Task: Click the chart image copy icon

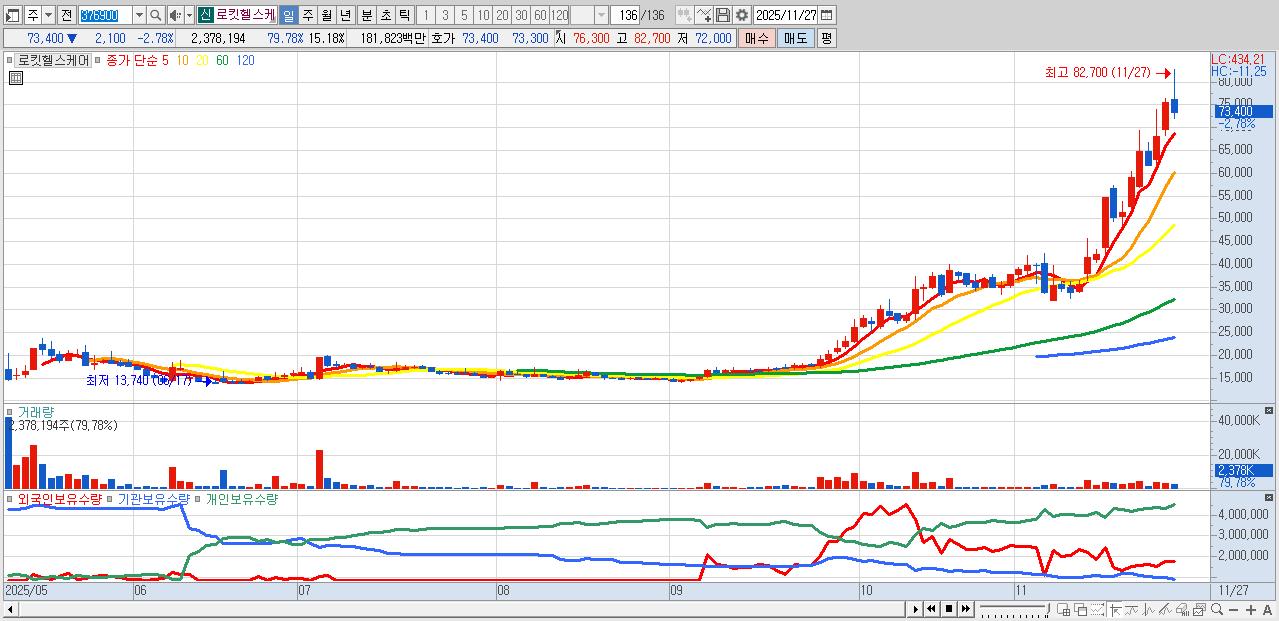Action: tap(1199, 609)
